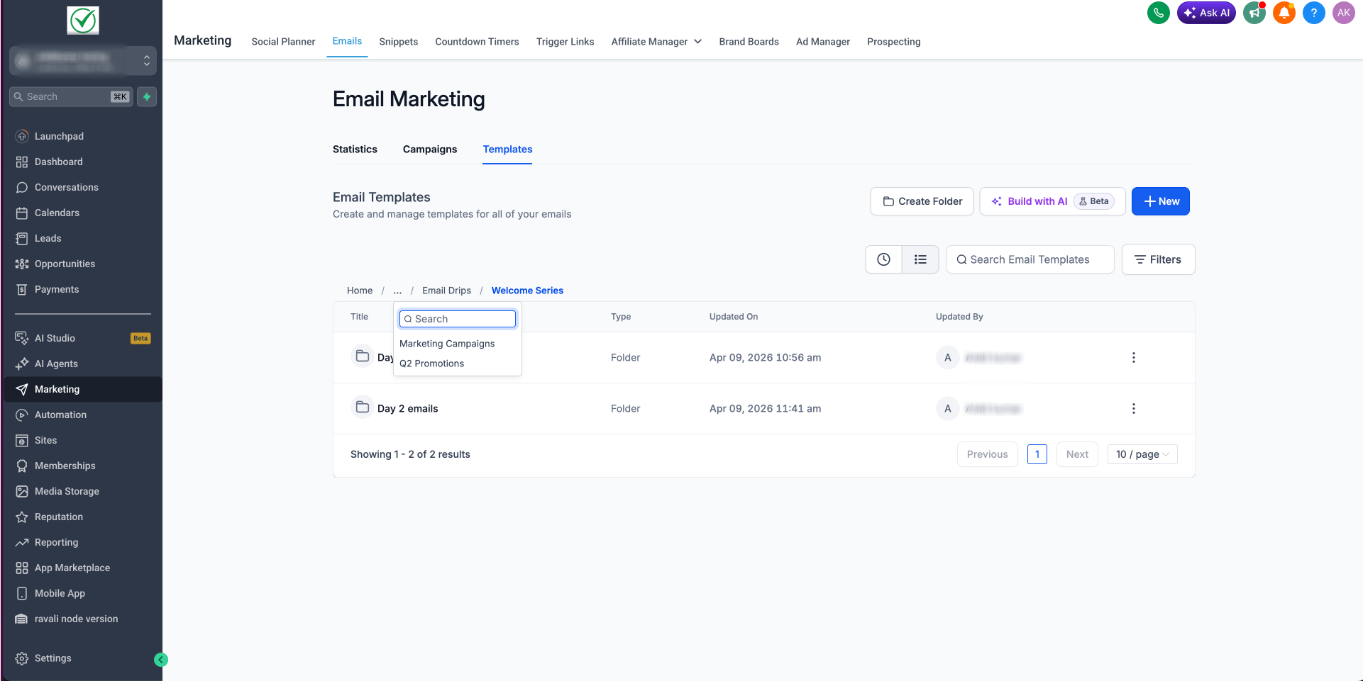Go to Email Drips breadcrumb
The height and width of the screenshot is (681, 1363).
[446, 291]
